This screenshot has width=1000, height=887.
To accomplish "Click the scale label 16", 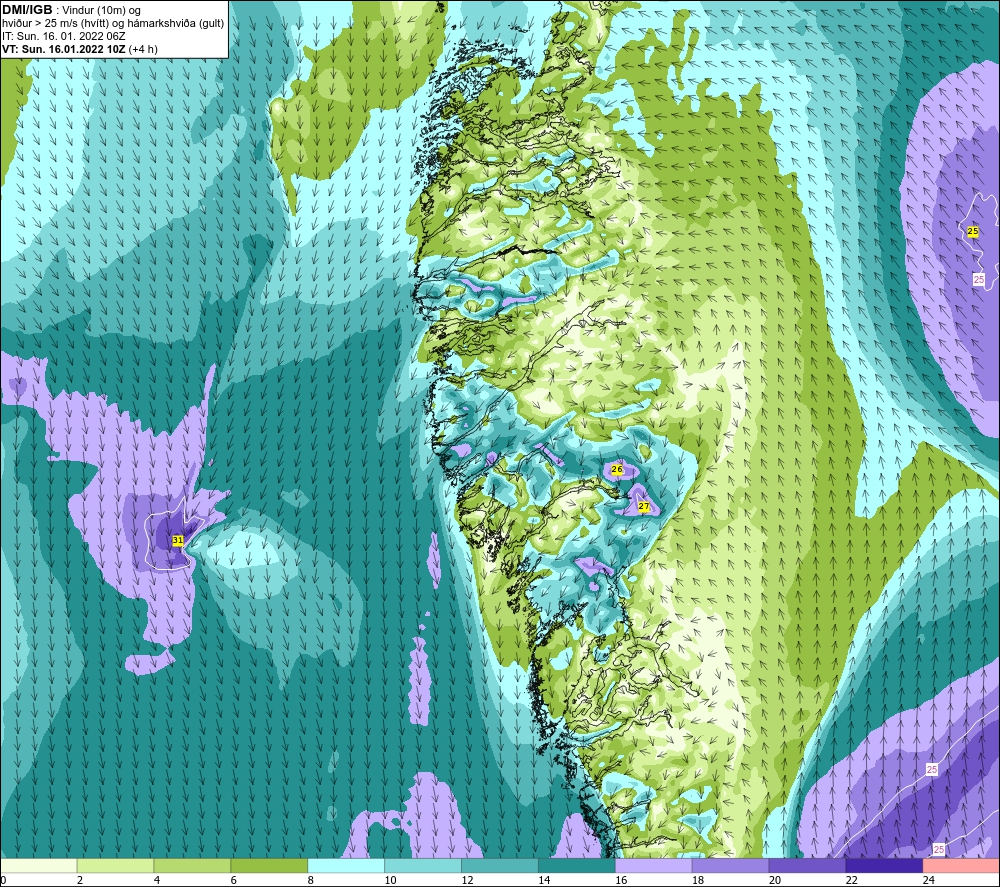I will pyautogui.click(x=621, y=880).
